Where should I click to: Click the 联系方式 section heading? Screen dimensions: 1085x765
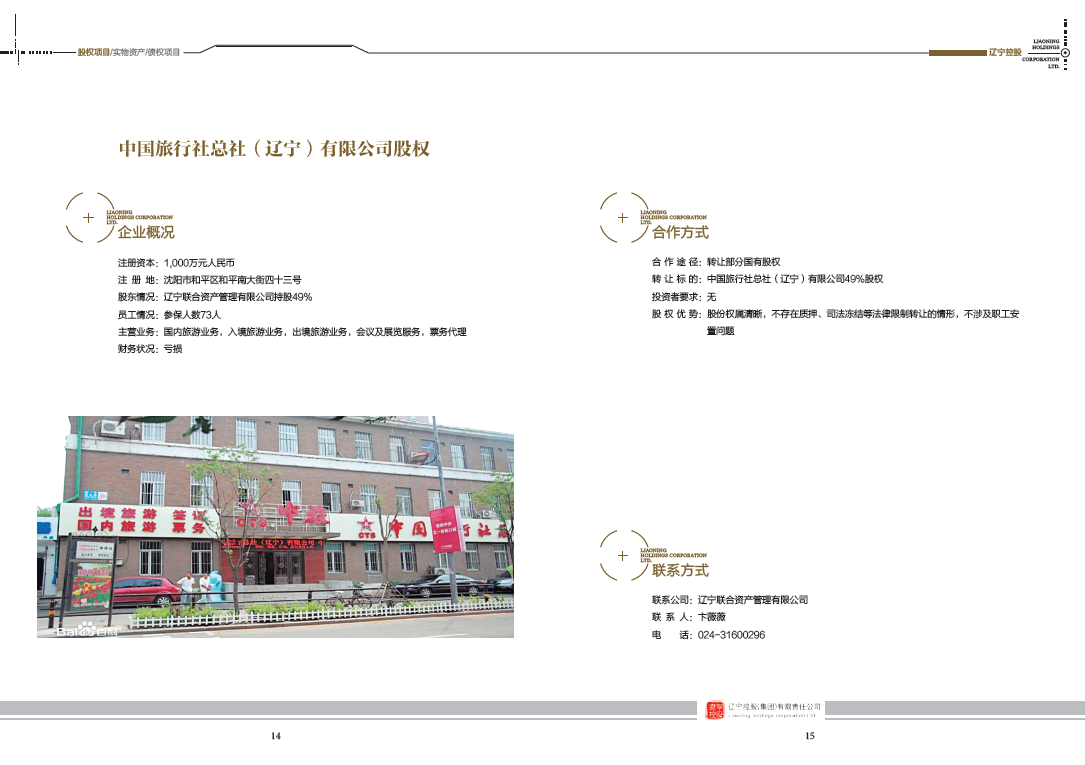click(x=680, y=571)
